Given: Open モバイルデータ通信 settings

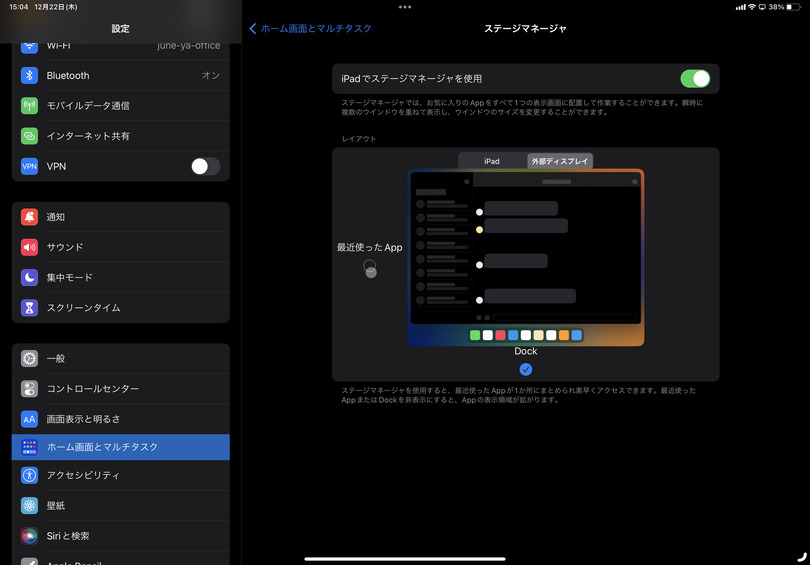Looking at the screenshot, I should [121, 106].
